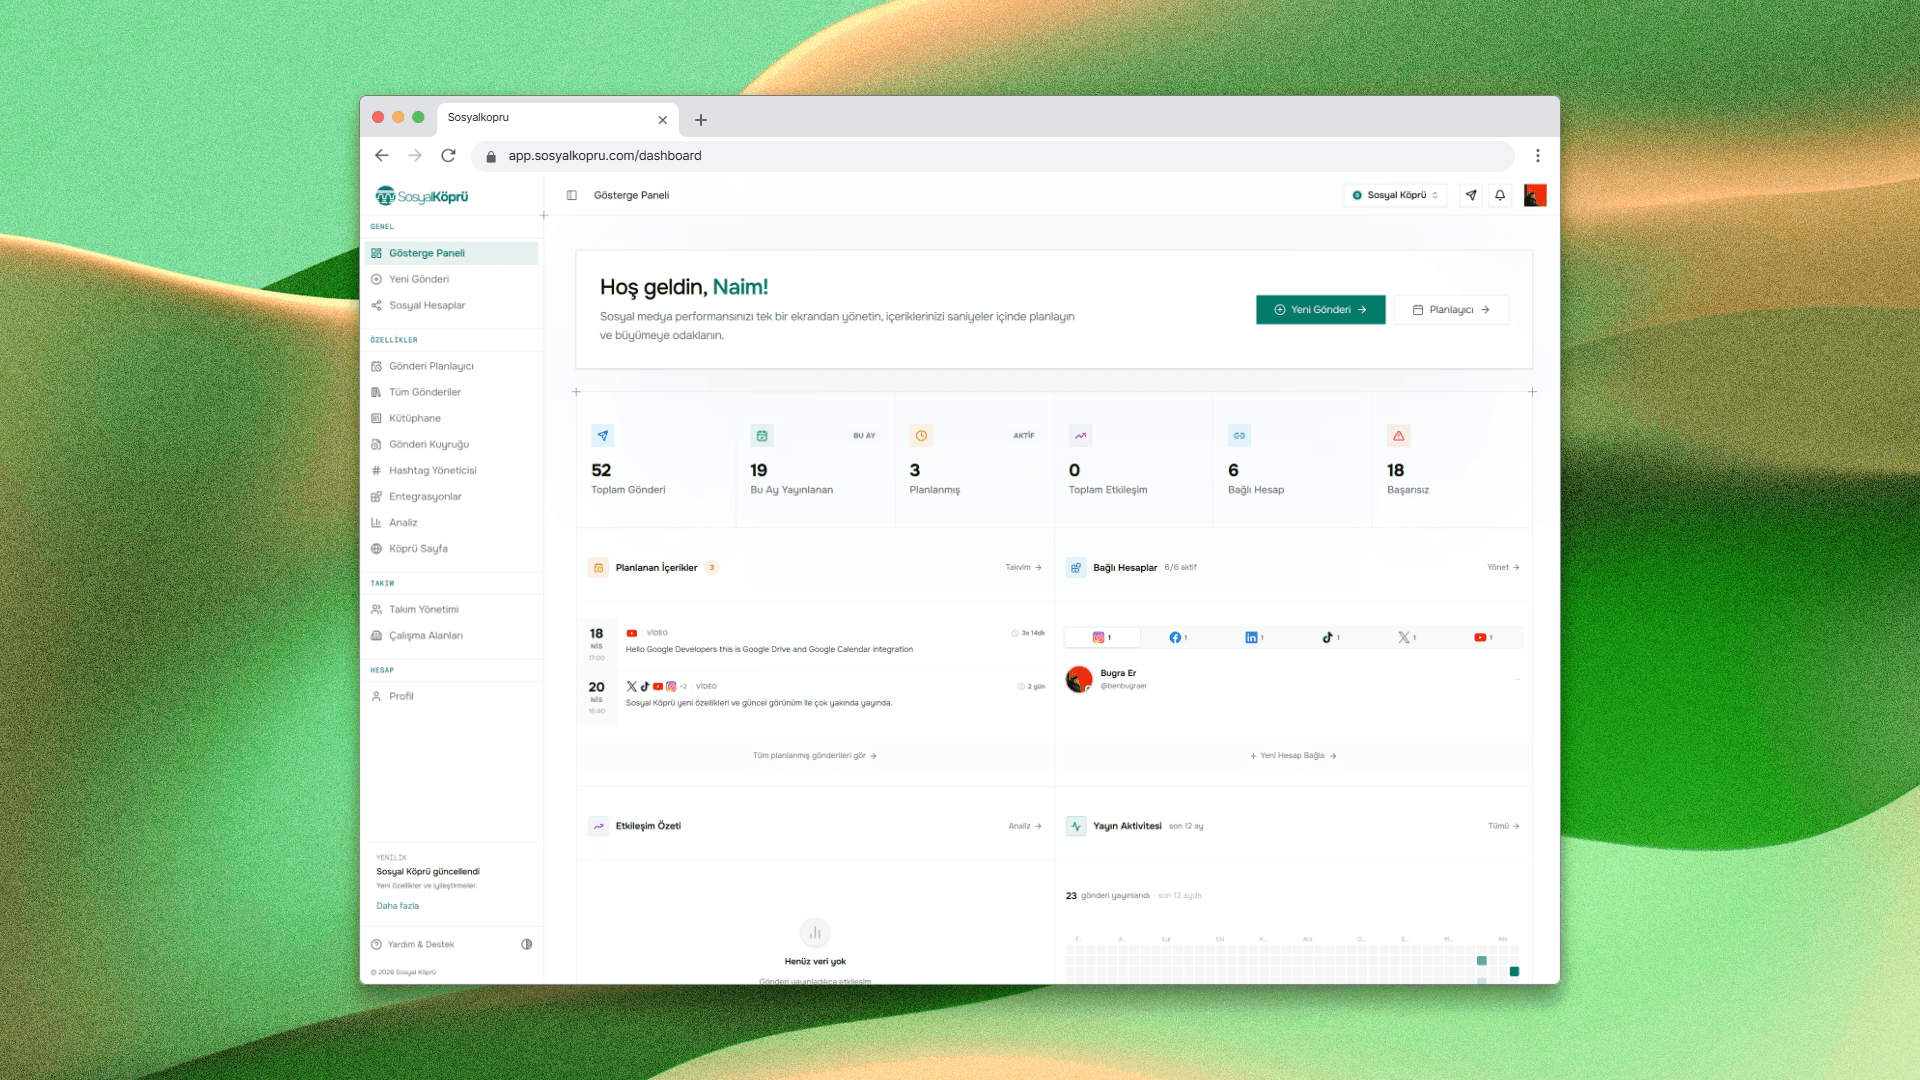1920x1080 pixels.
Task: Click the Tümü link in Yayın Aktivitesi
Action: 1504,826
